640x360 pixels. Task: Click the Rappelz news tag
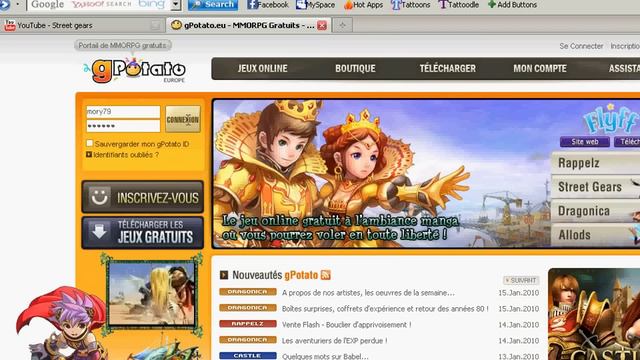248,324
